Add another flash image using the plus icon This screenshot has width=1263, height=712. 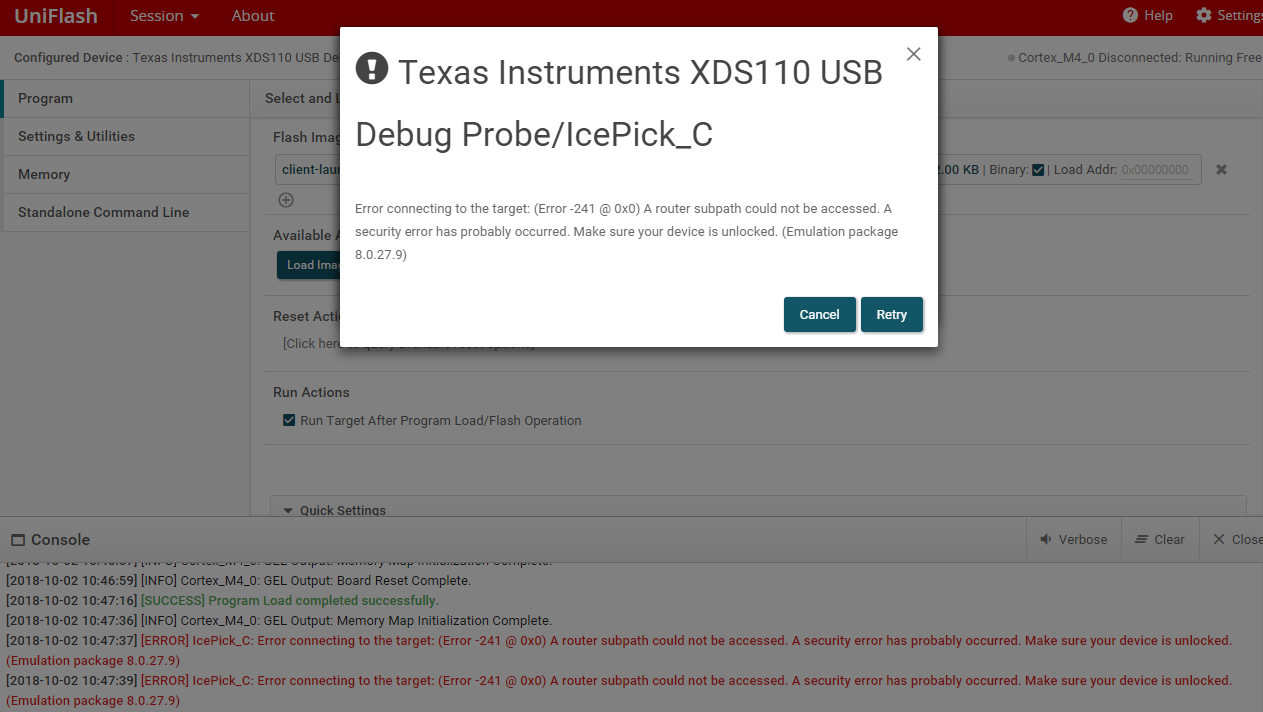tap(286, 200)
